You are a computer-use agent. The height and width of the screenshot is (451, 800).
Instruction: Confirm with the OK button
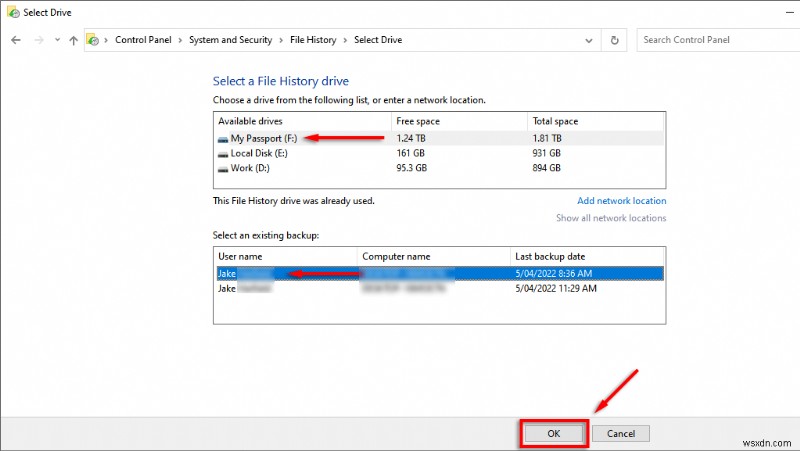[x=554, y=434]
